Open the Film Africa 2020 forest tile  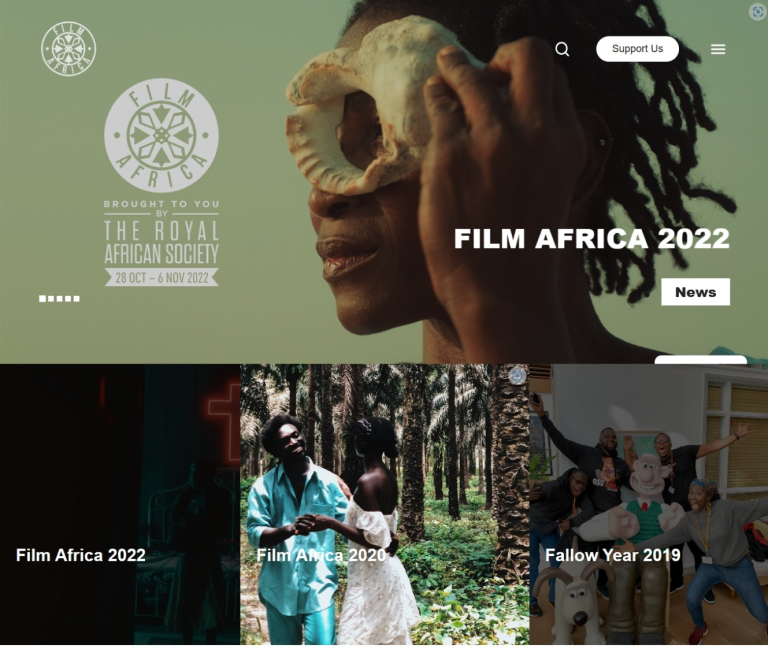pyautogui.click(x=384, y=504)
